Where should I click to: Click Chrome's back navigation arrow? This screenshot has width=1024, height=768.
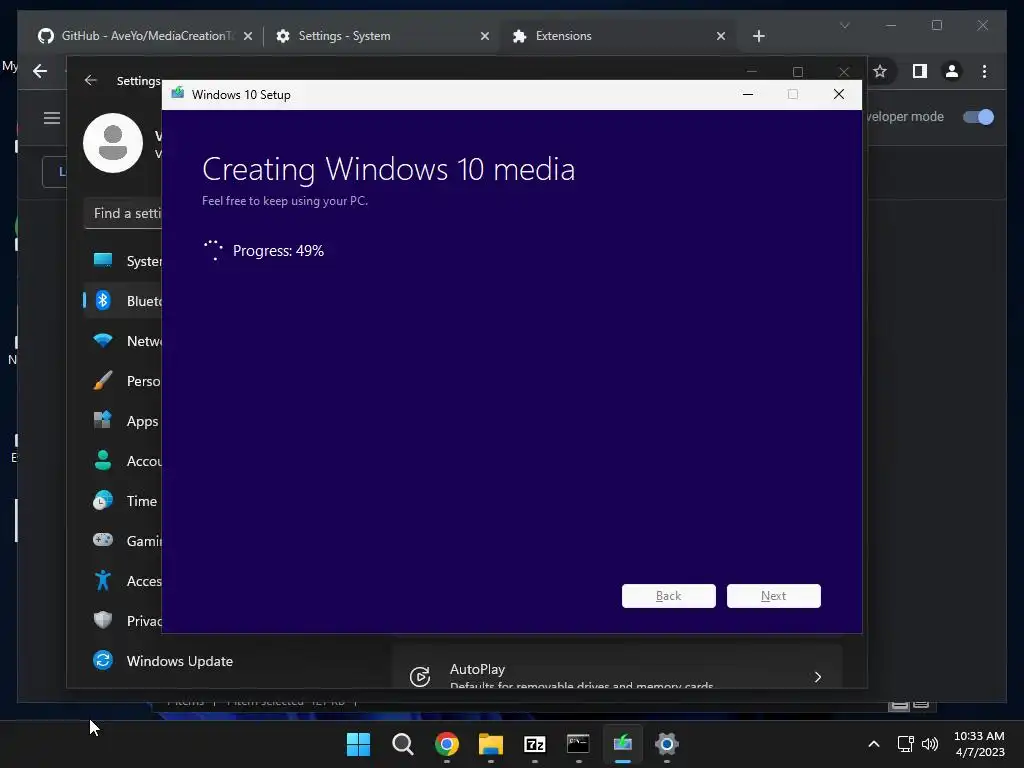40,71
